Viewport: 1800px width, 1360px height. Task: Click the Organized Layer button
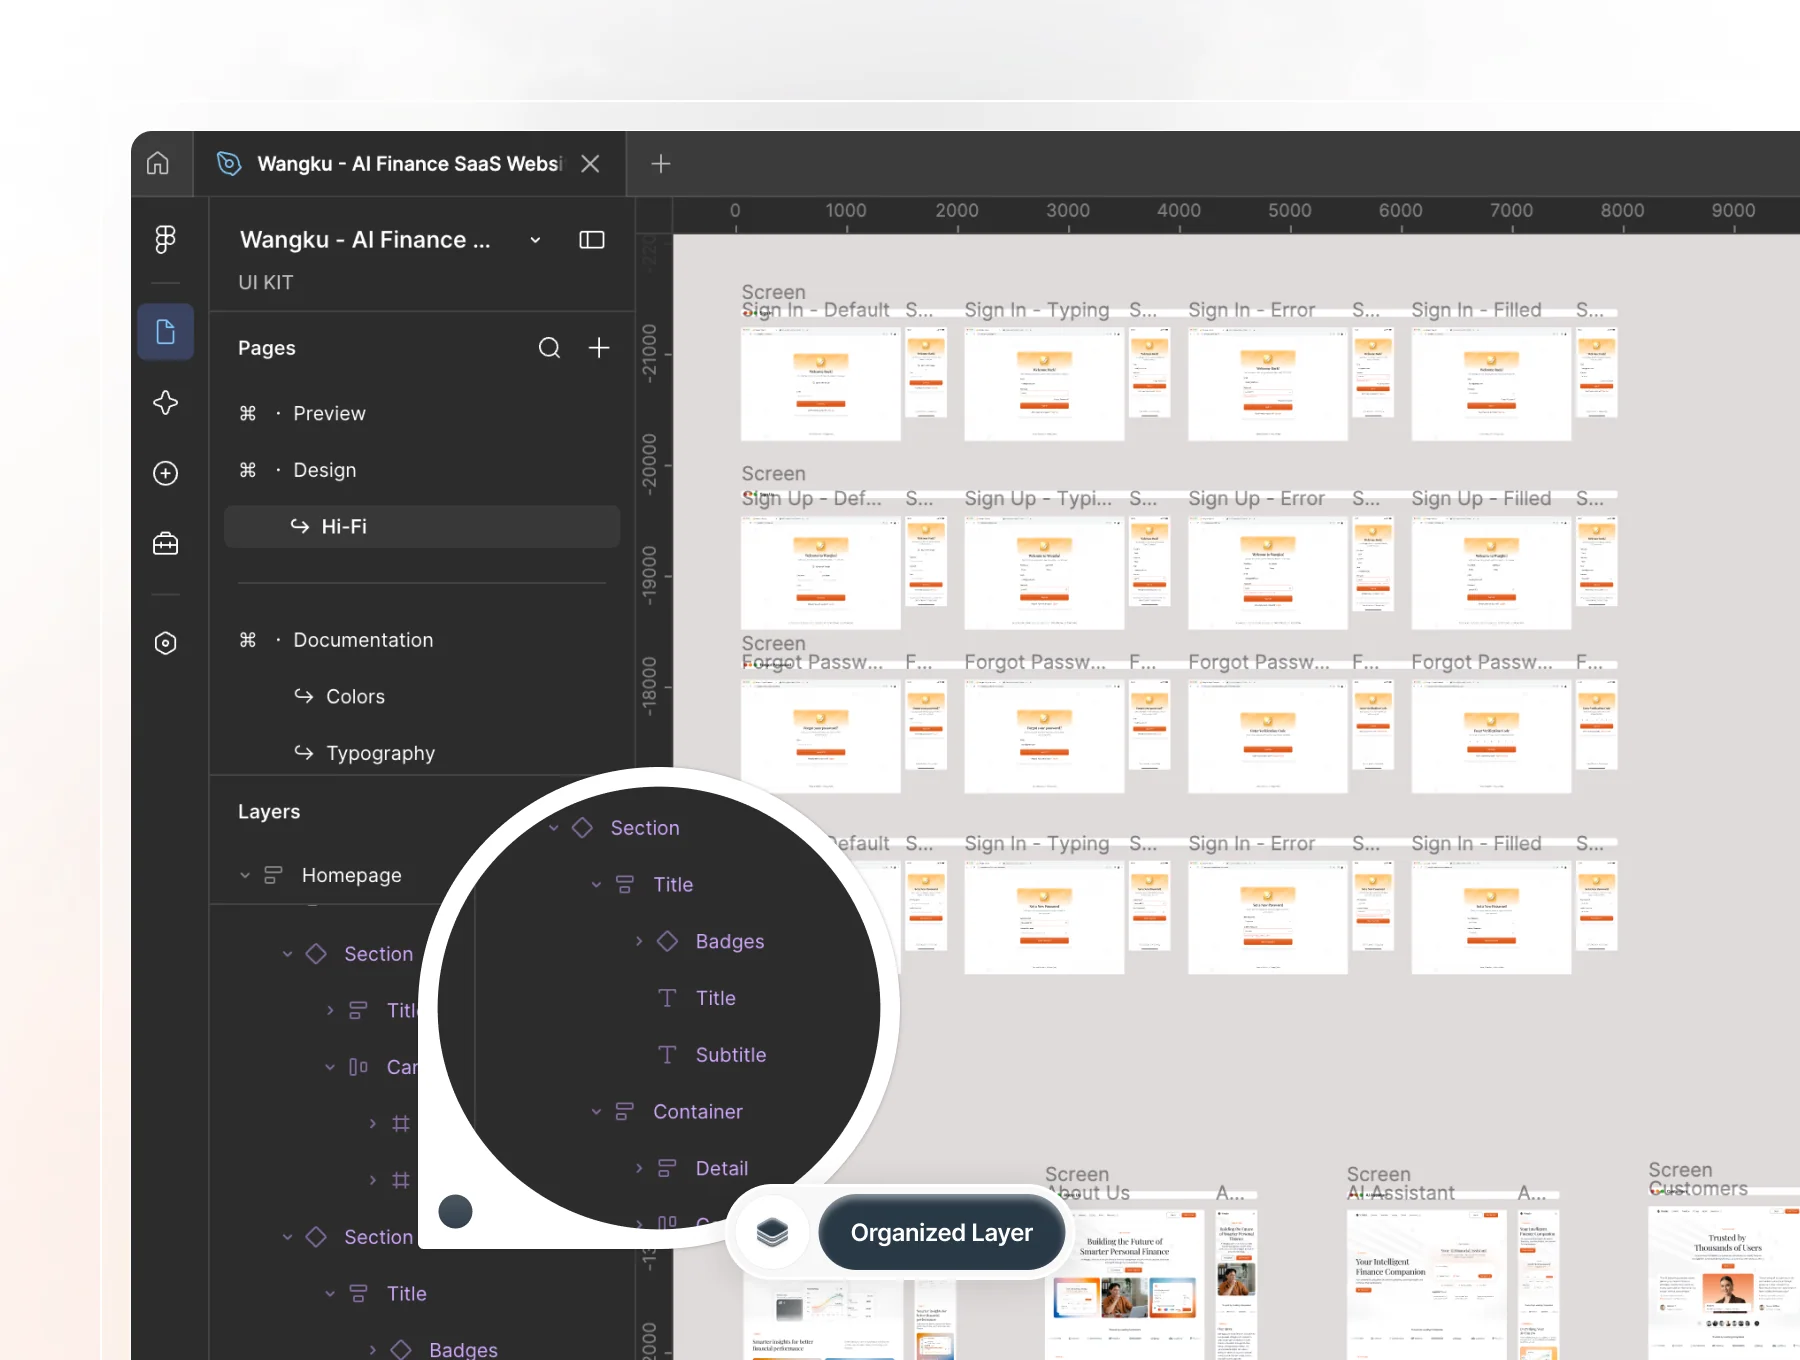[941, 1233]
